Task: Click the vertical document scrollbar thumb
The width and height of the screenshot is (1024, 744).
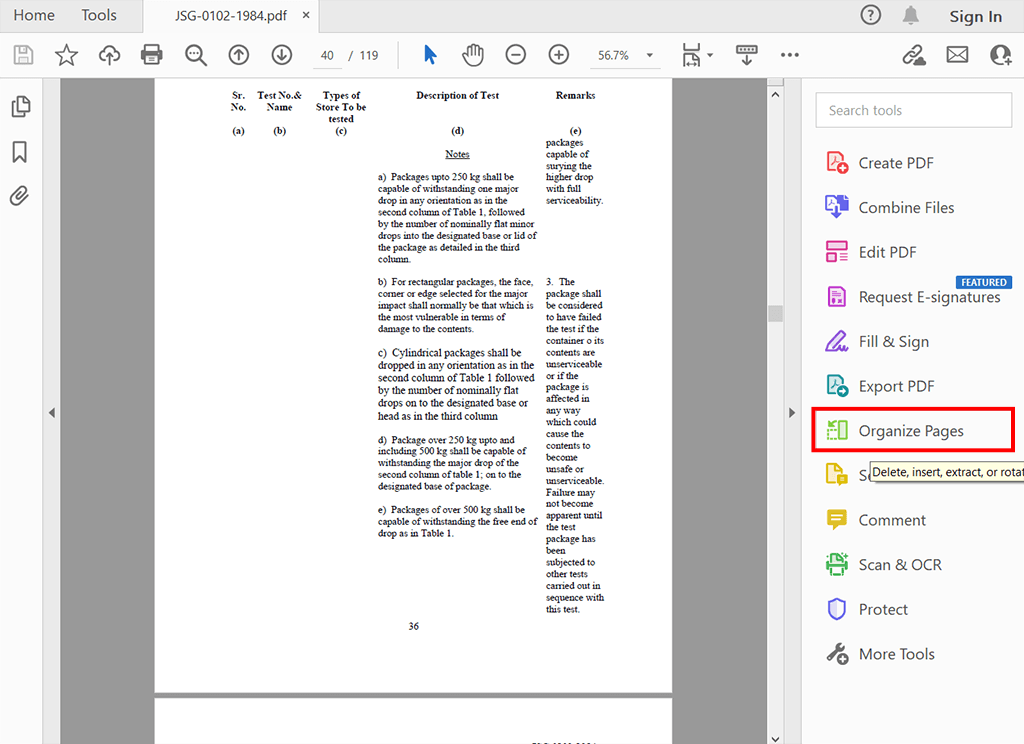Action: pos(774,314)
